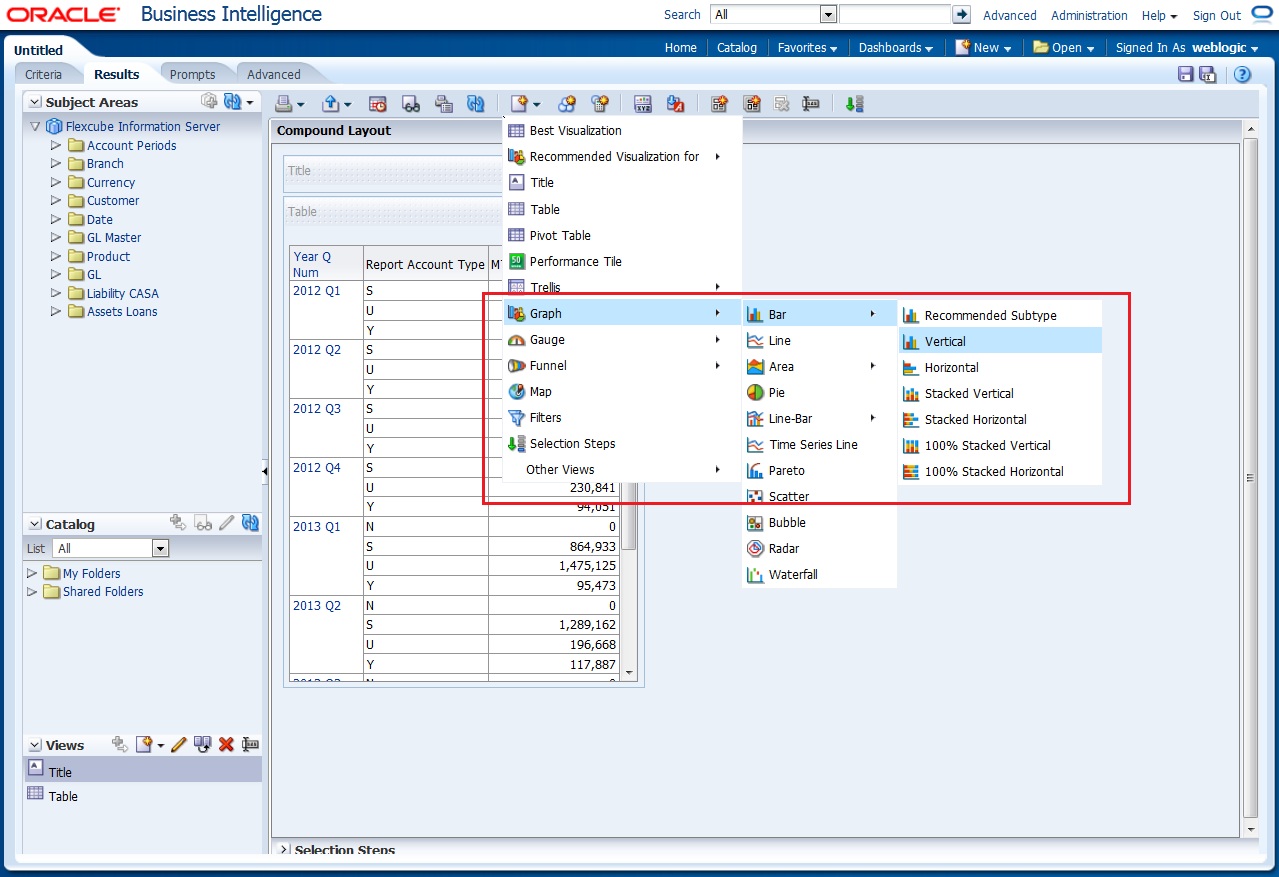The height and width of the screenshot is (877, 1279).
Task: Collapse the Subject Areas pane
Action: pyautogui.click(x=35, y=102)
